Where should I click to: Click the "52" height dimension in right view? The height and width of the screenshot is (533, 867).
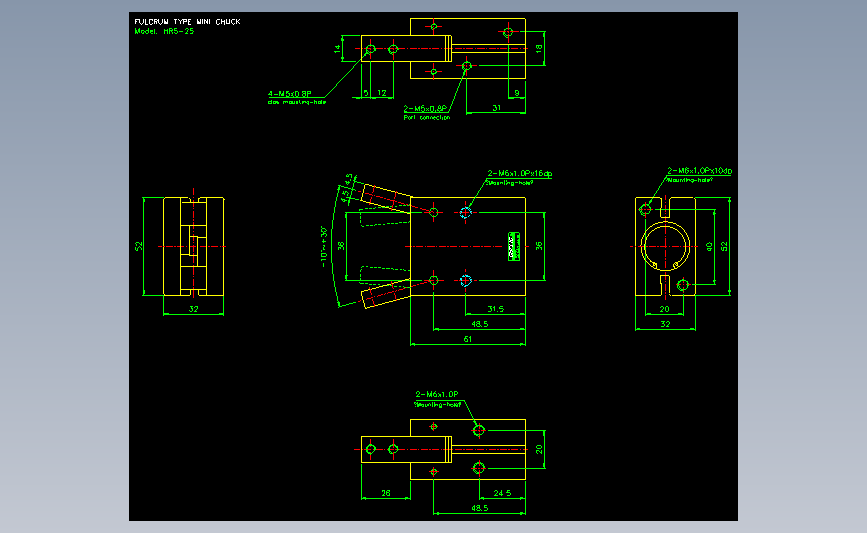[x=724, y=246]
